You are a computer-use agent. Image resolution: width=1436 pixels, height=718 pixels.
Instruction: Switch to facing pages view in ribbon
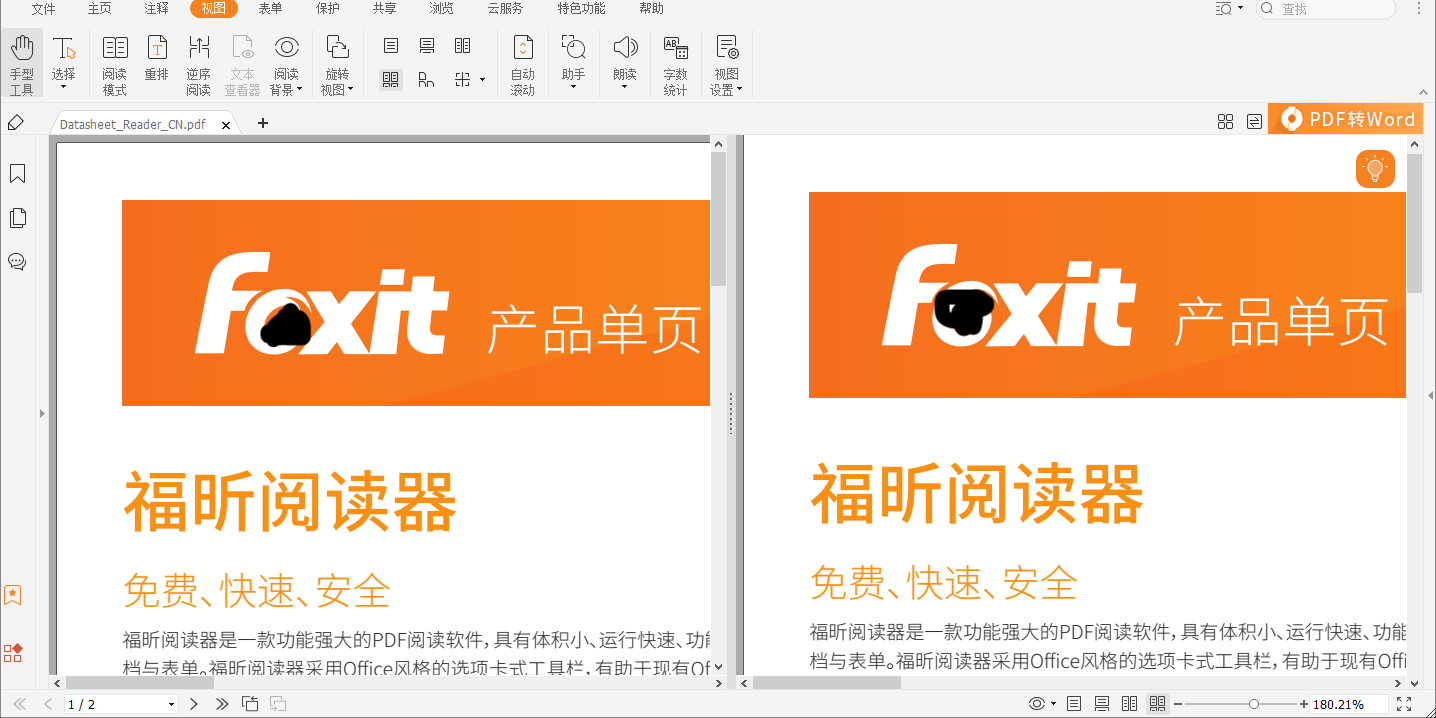[462, 46]
